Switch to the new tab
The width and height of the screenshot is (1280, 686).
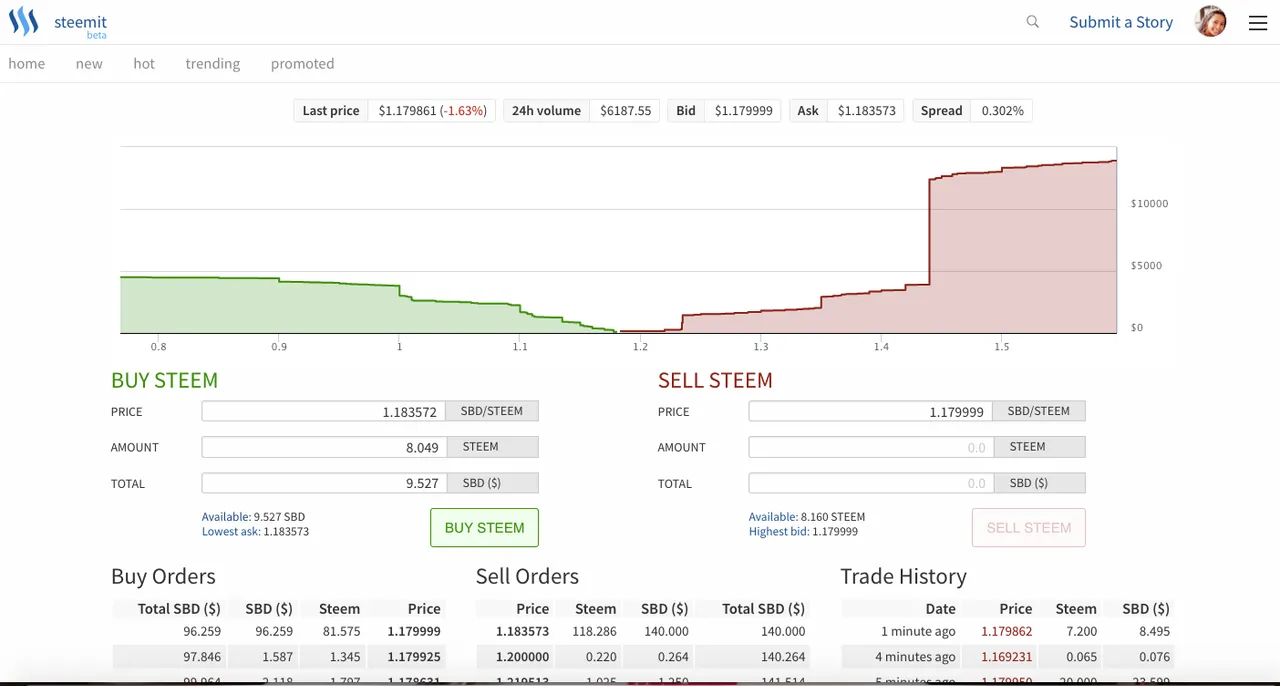point(89,63)
